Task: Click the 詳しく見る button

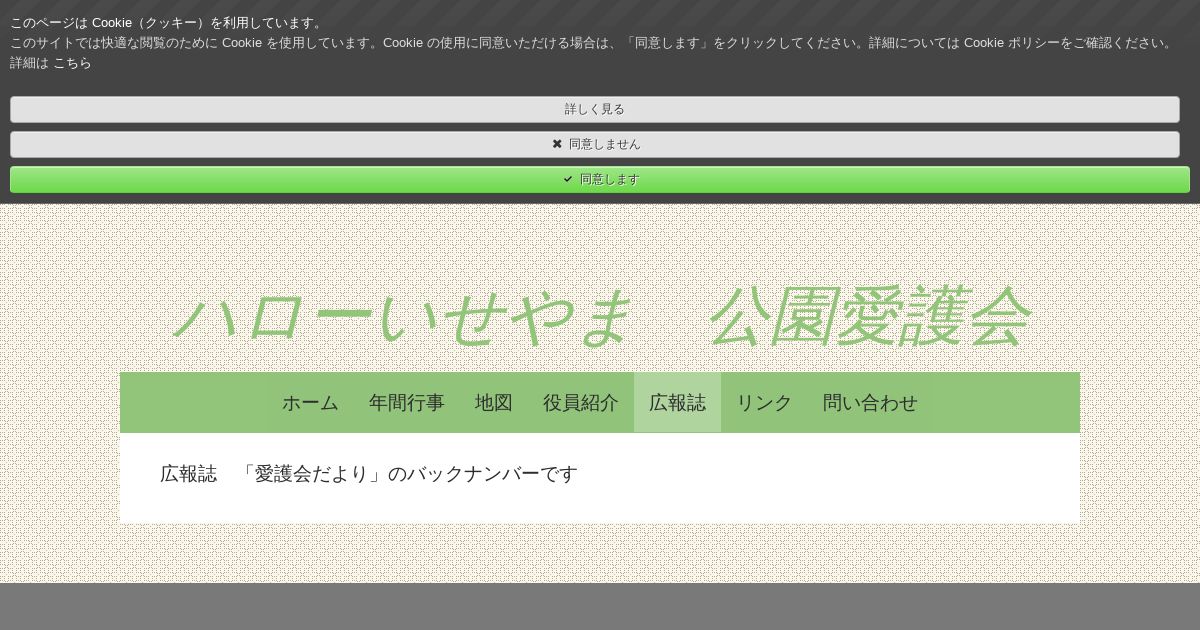Action: point(595,109)
